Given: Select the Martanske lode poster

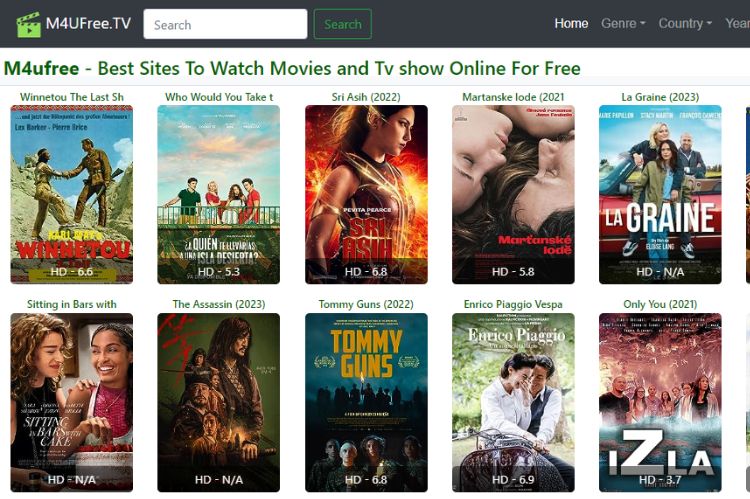Looking at the screenshot, I should (x=513, y=194).
